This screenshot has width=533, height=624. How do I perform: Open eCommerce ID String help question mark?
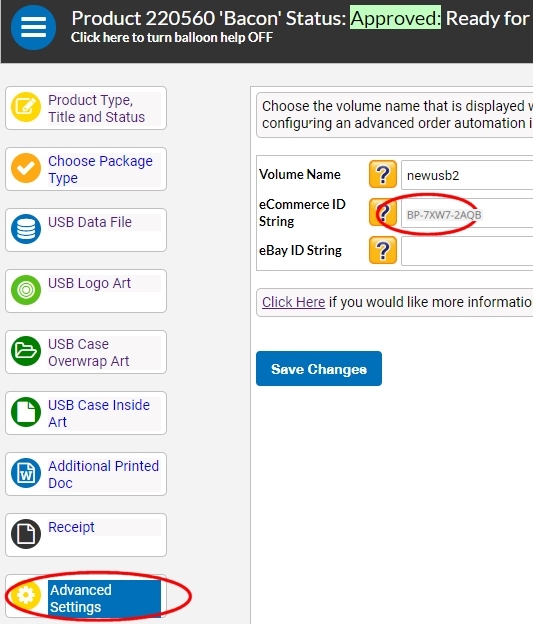383,213
